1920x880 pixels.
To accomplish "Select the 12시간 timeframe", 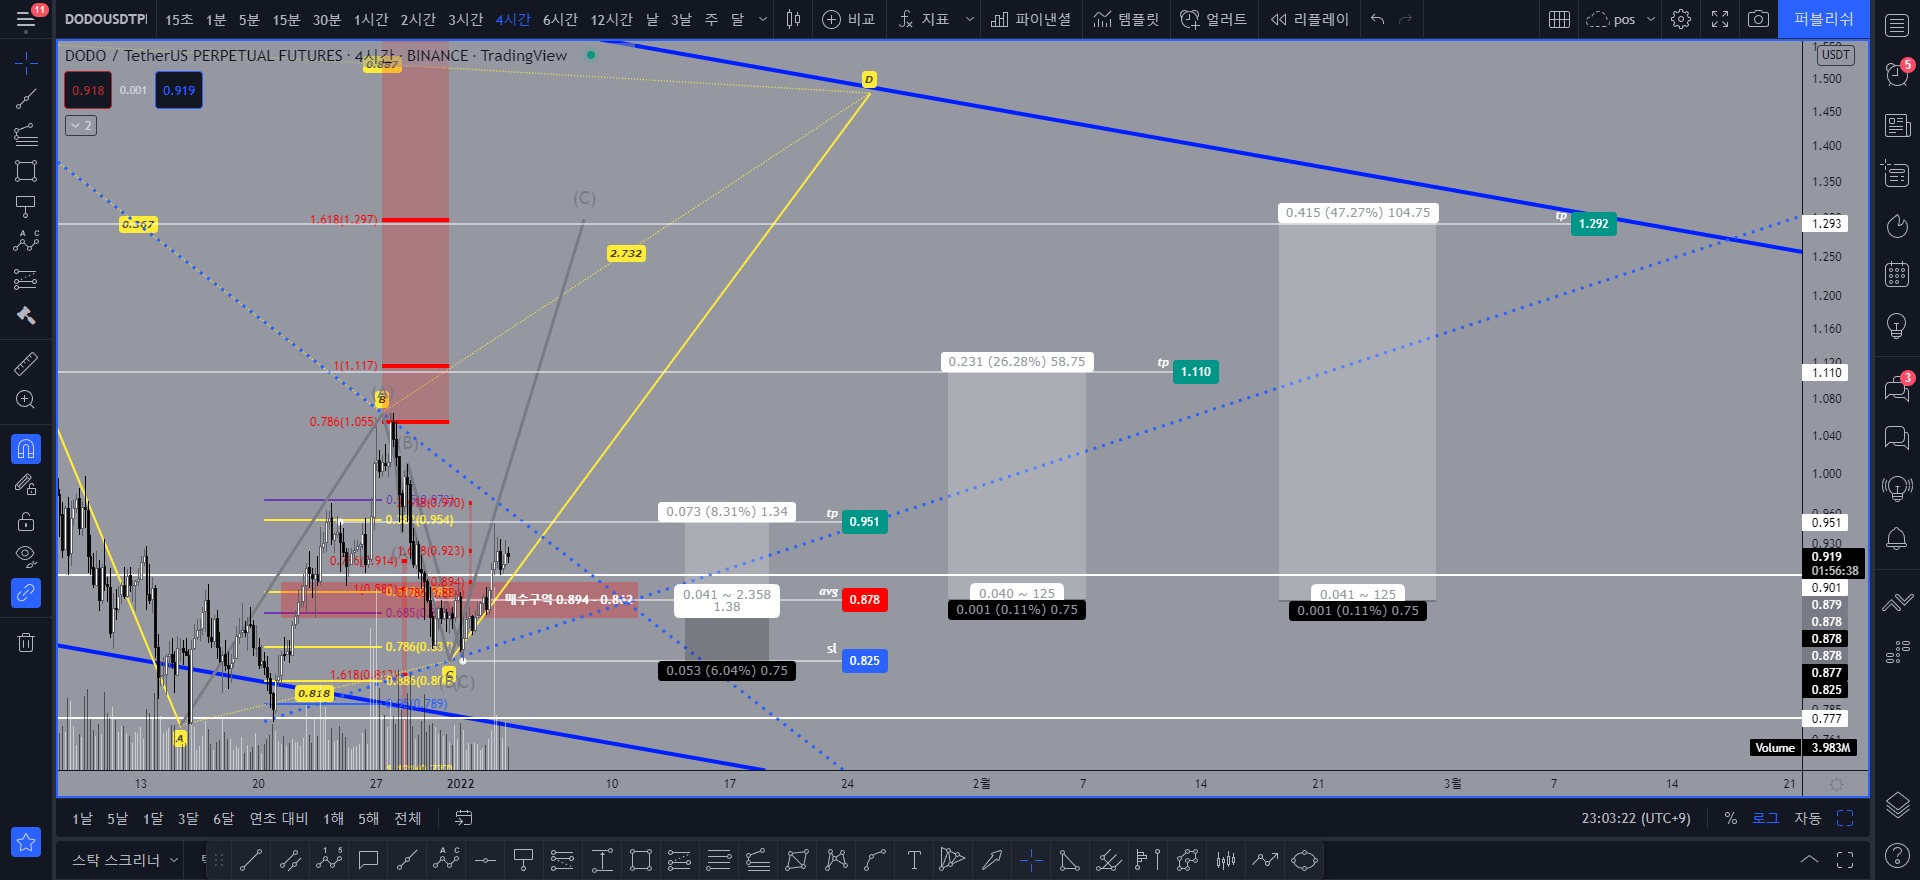I will [x=611, y=20].
